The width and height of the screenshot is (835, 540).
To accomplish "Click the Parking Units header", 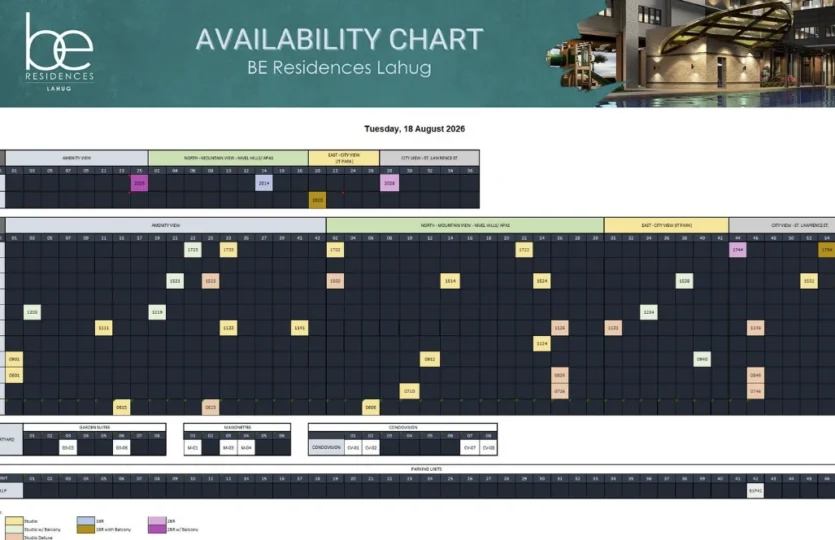I will (x=426, y=469).
